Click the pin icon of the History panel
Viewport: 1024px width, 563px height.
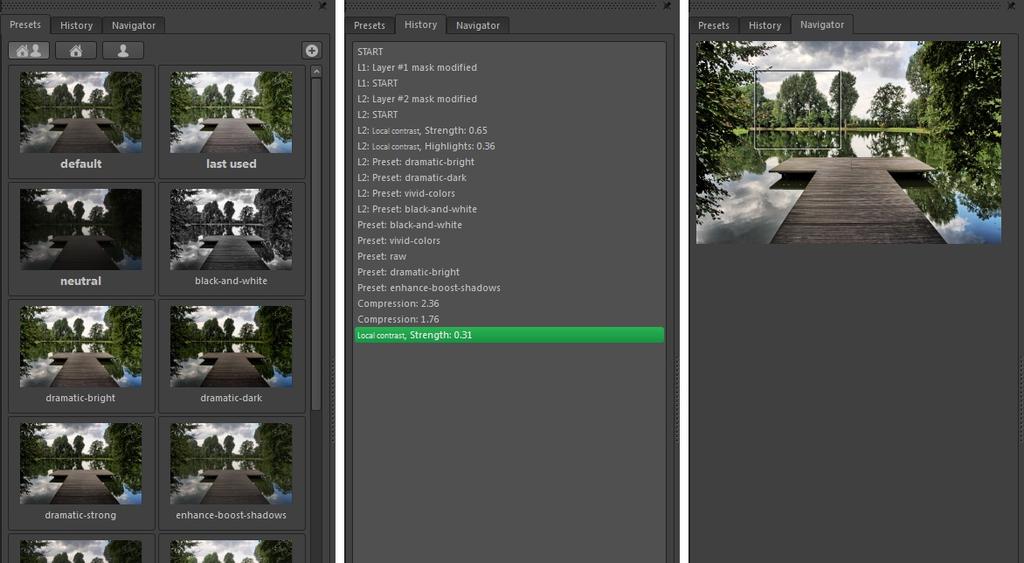point(667,5)
